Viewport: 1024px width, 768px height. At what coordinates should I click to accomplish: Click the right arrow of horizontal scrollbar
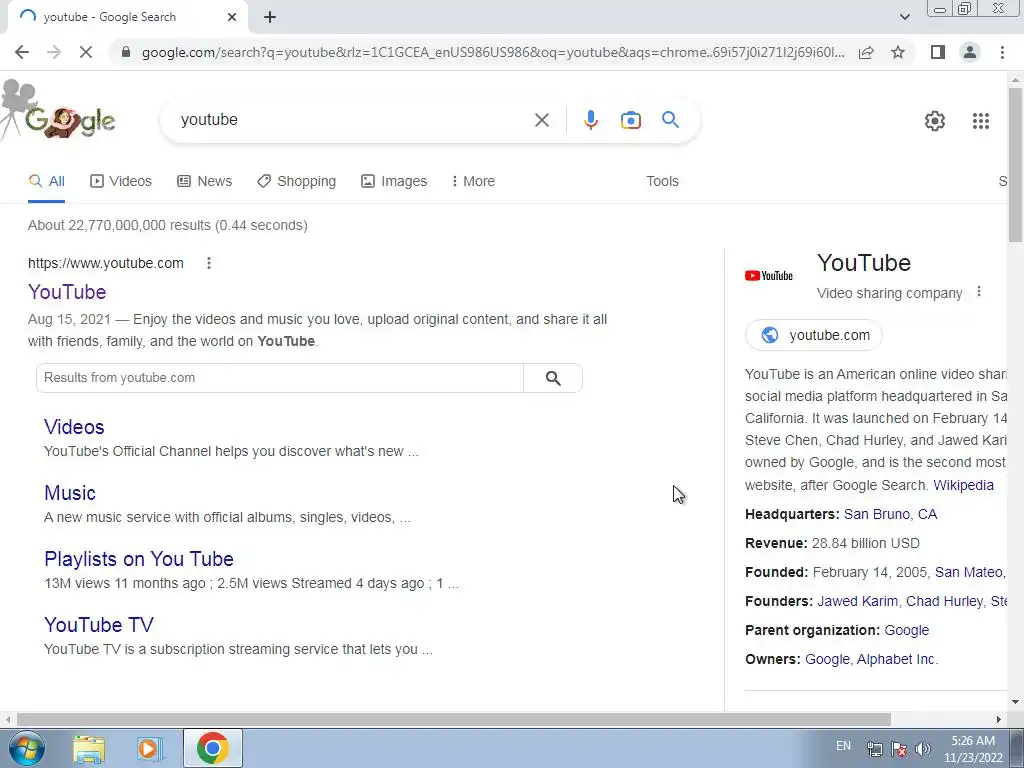click(x=998, y=719)
